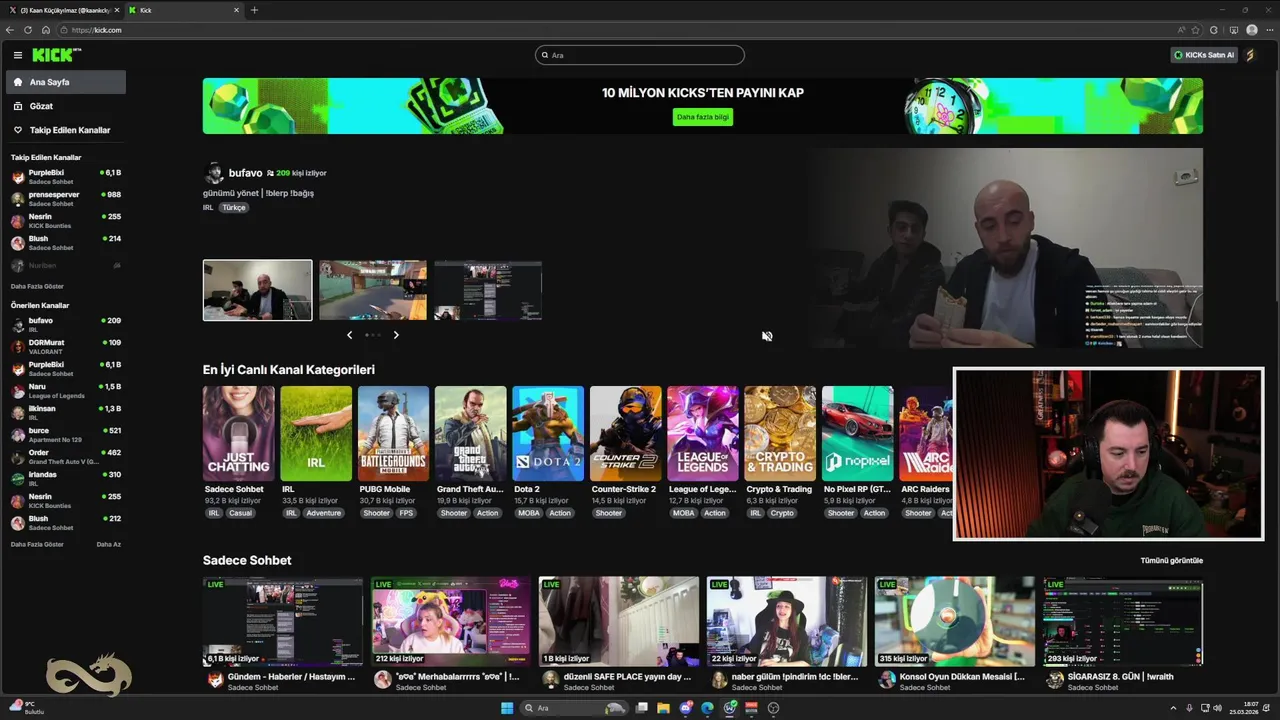The height and width of the screenshot is (720, 1280).
Task: Open the browser settings ellipsis menu
Action: (1269, 30)
